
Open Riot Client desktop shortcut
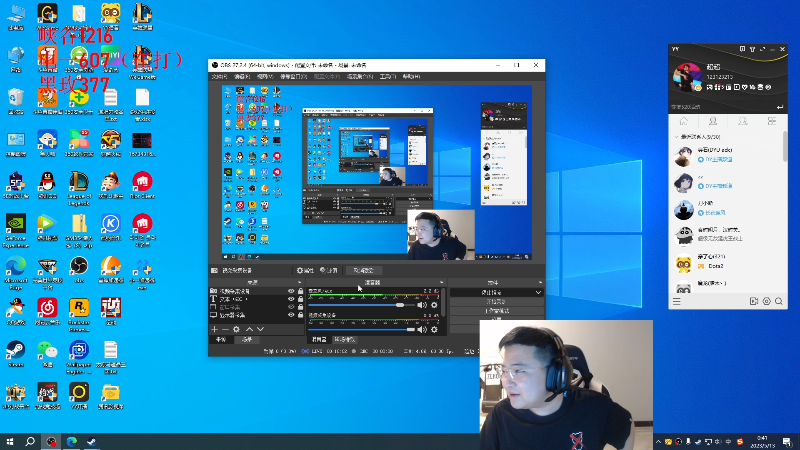[142, 185]
